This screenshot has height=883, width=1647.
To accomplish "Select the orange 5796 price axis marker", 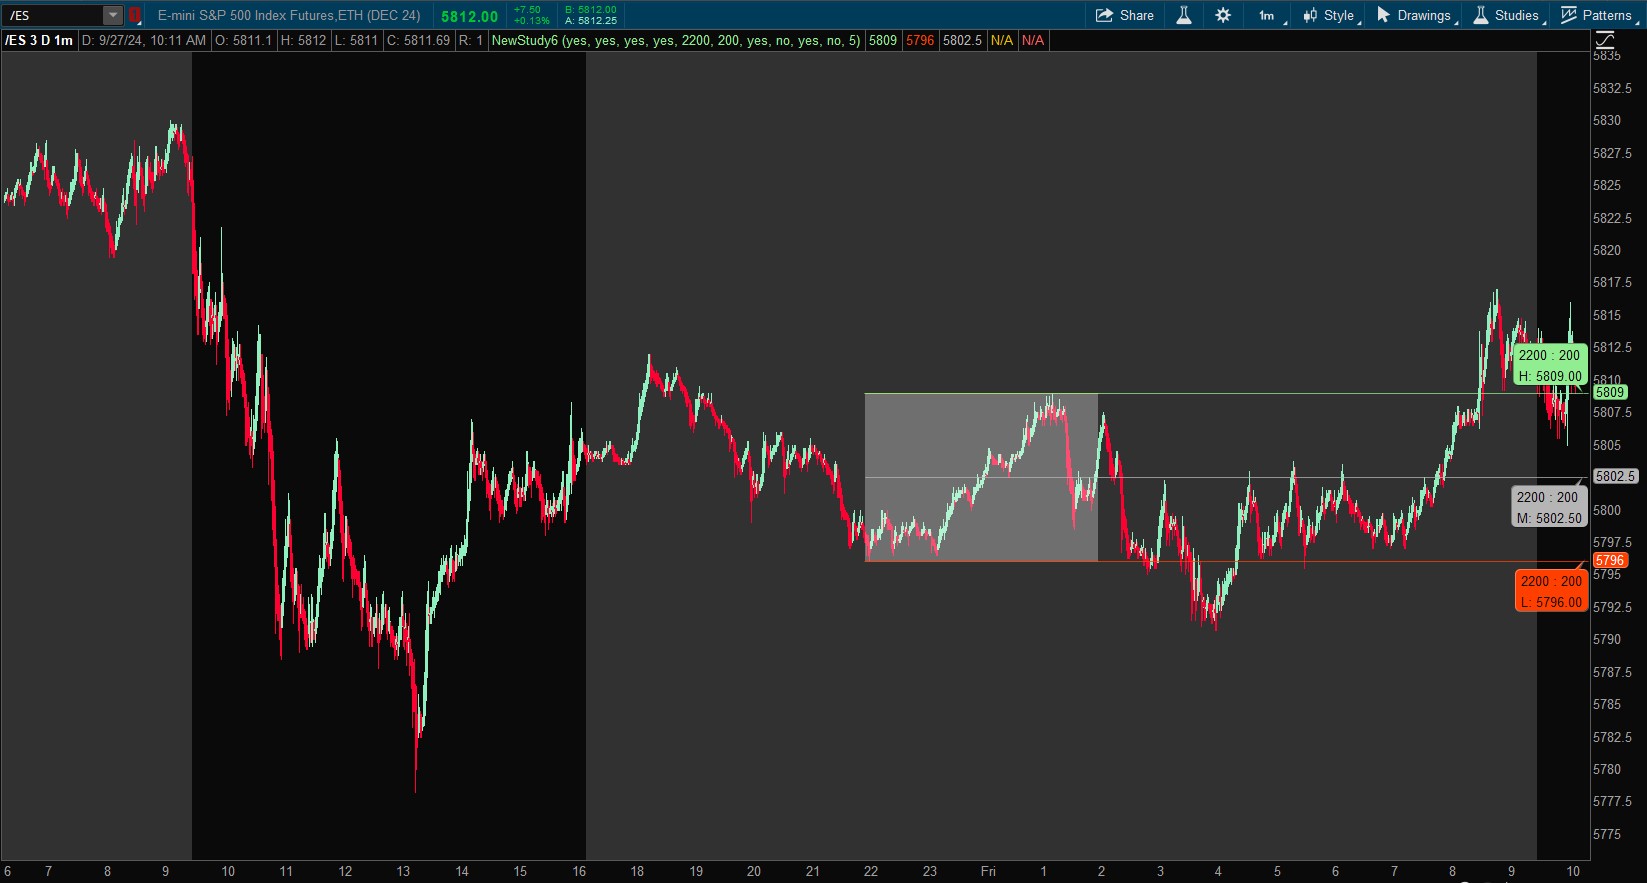I will pyautogui.click(x=1609, y=560).
